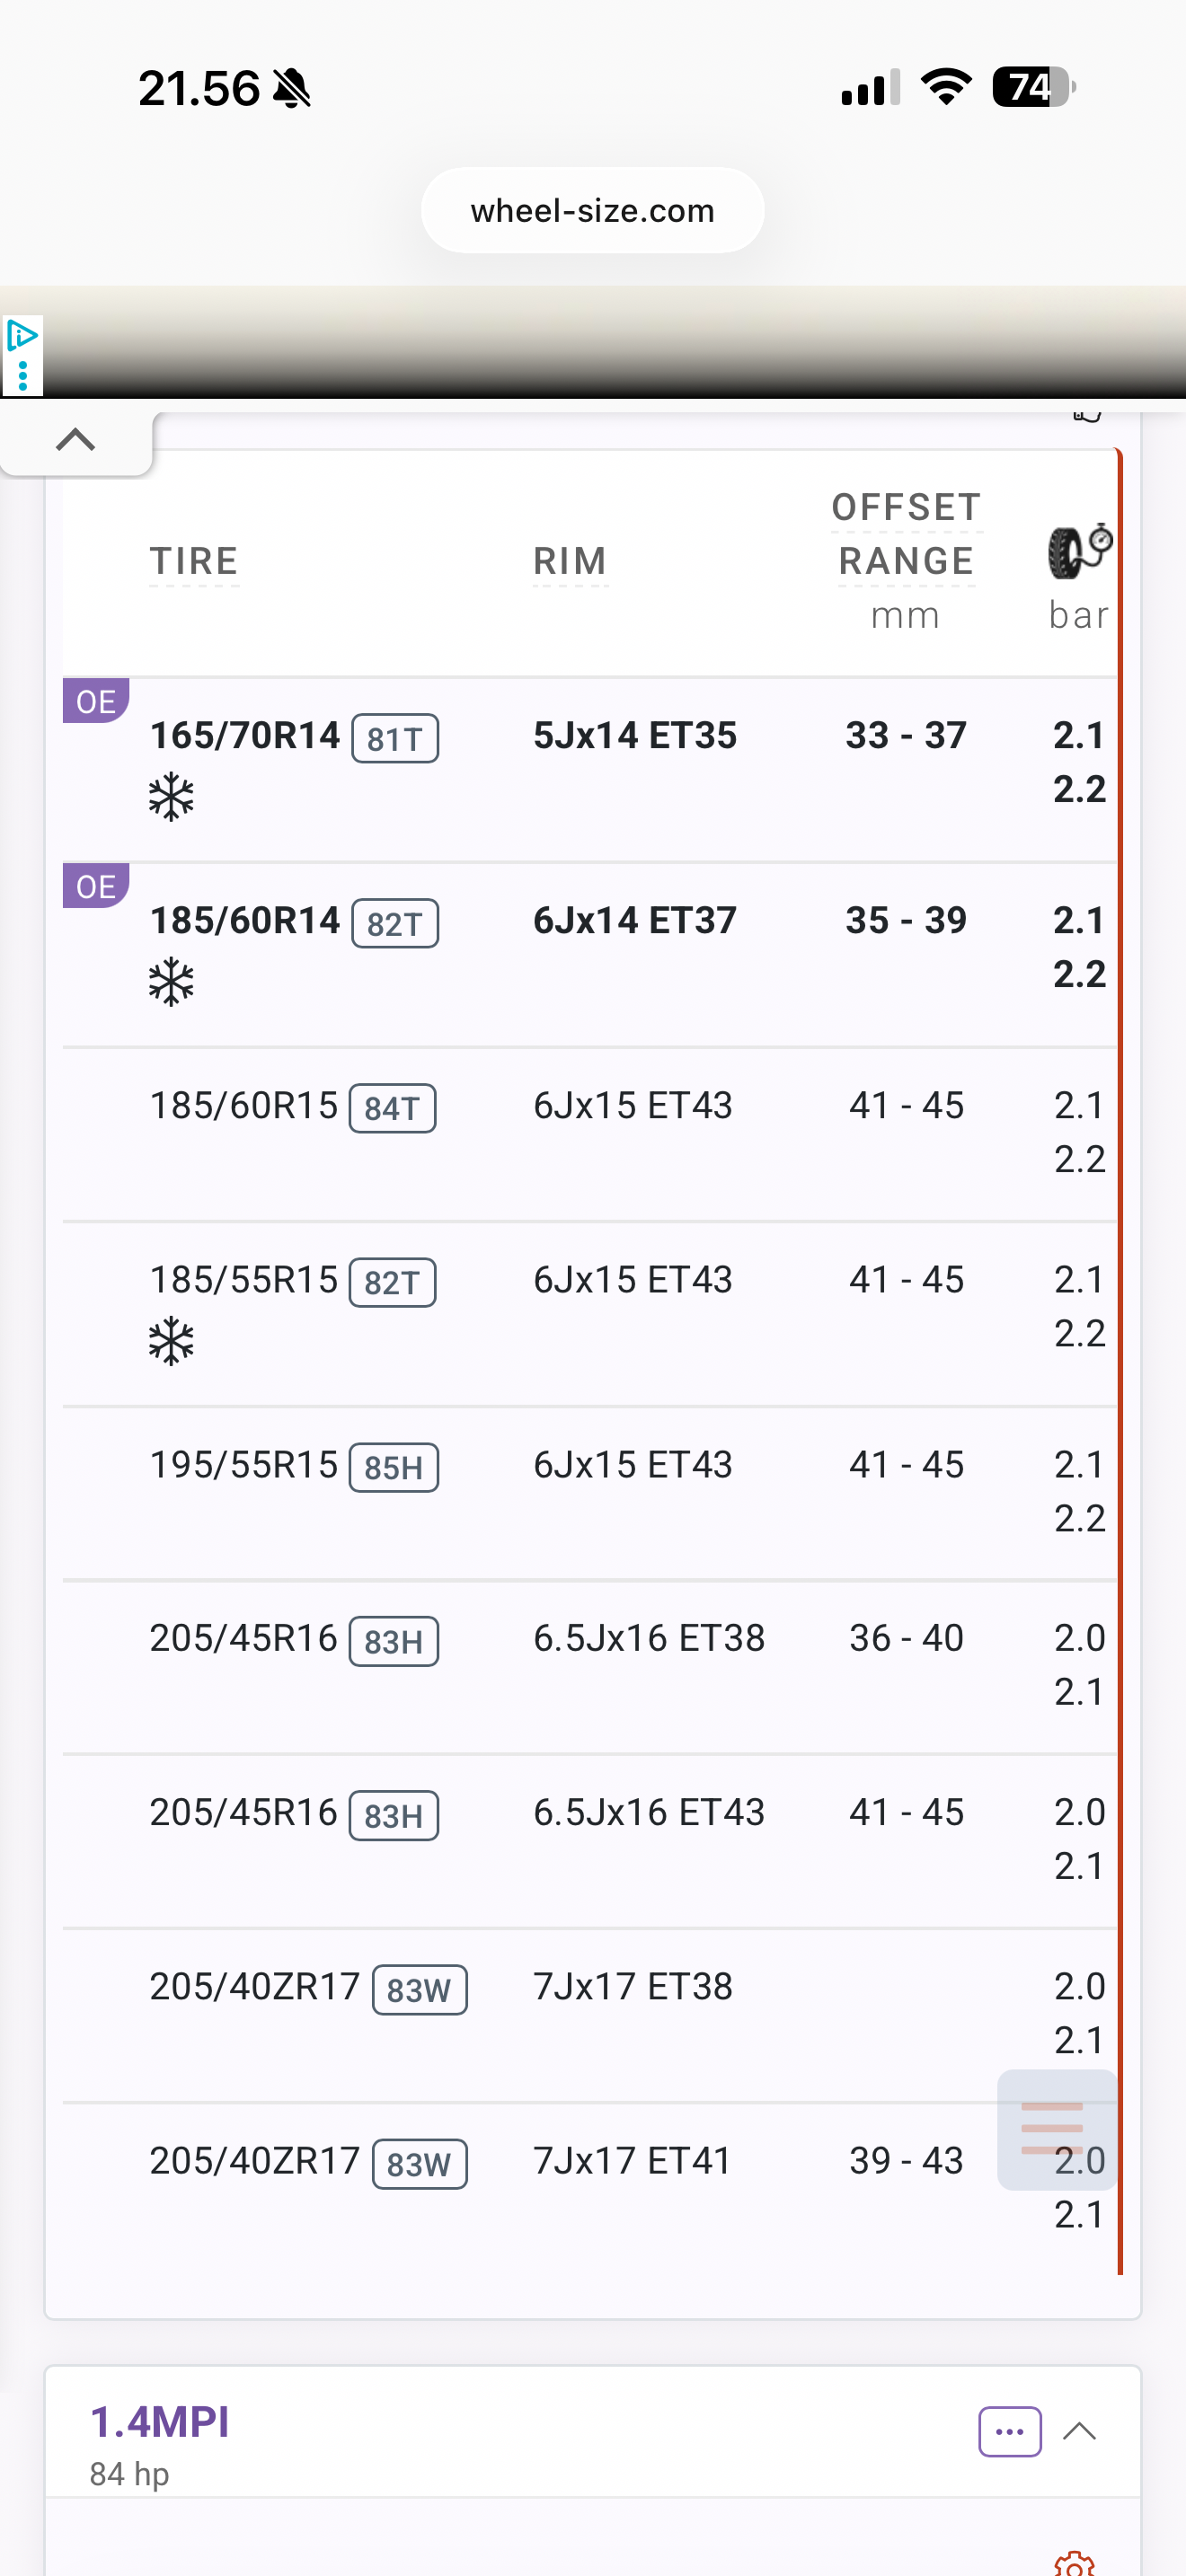Select the 6.5Jx16 ET38 rim row

point(648,1638)
